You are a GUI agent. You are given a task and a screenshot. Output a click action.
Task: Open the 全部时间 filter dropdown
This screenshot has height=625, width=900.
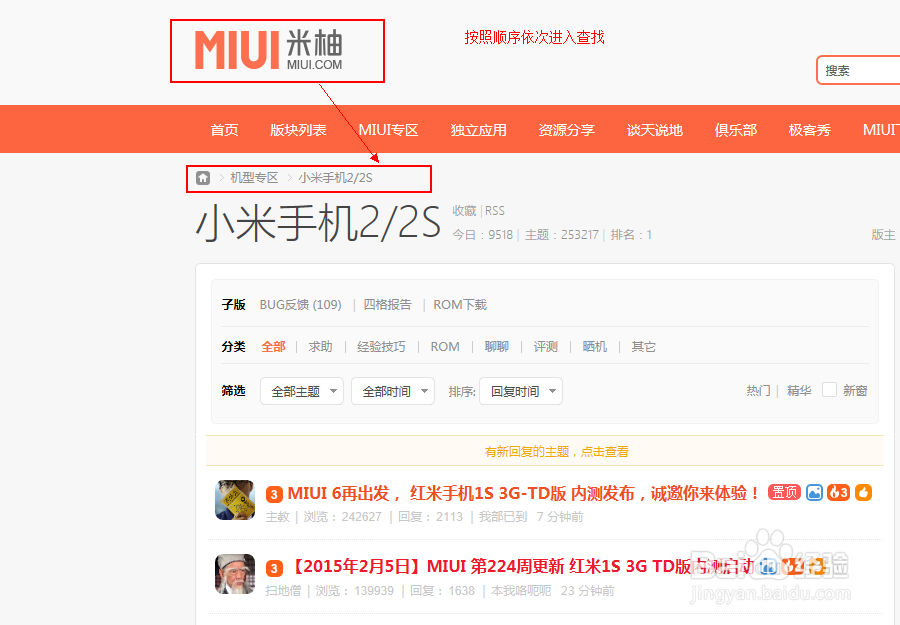393,391
